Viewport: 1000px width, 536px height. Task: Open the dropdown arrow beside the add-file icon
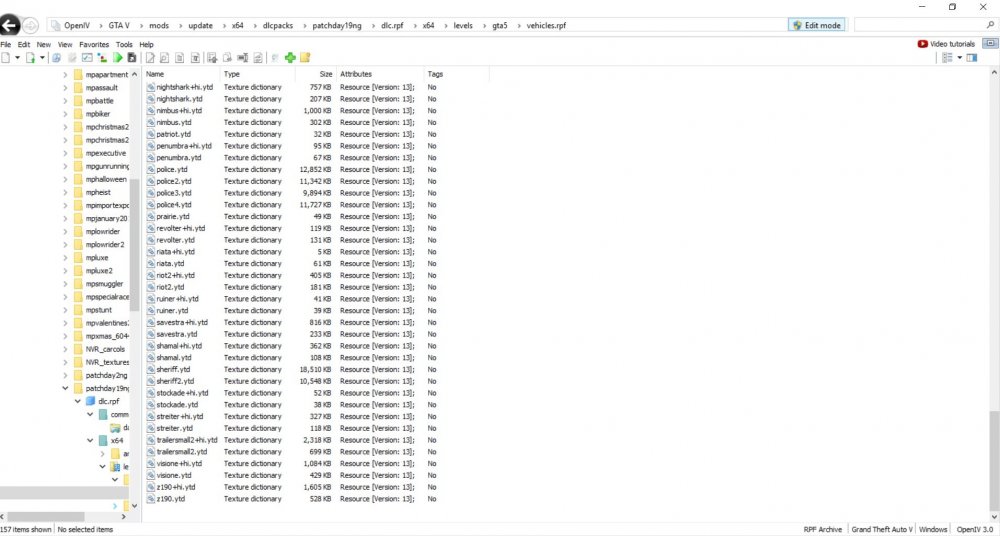pos(42,58)
